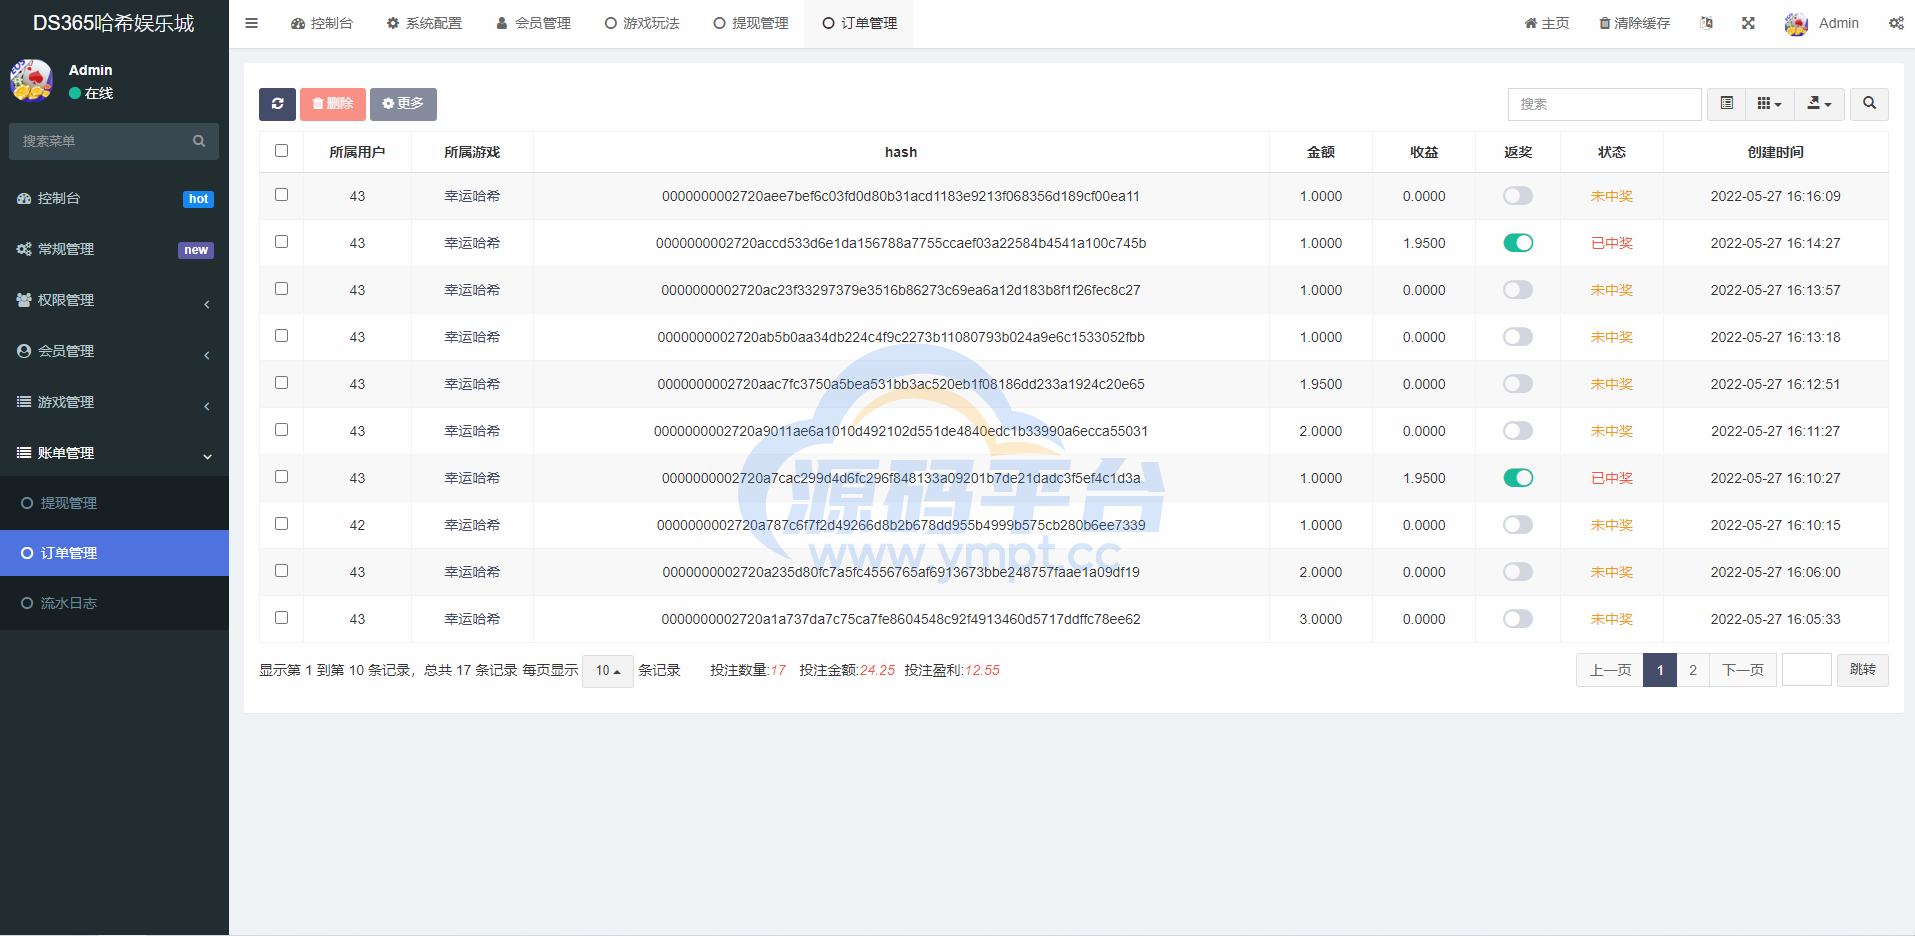Toggle the sidebar hamburger menu icon

252,23
